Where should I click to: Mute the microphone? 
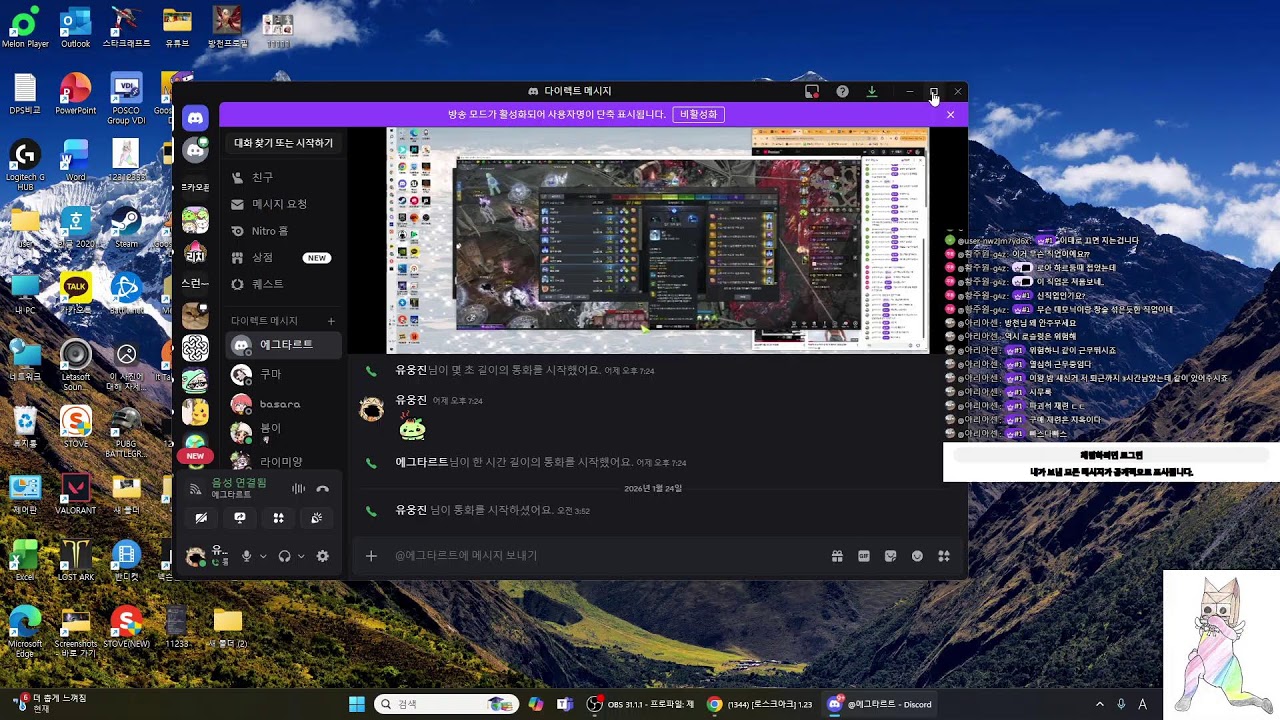(x=246, y=556)
